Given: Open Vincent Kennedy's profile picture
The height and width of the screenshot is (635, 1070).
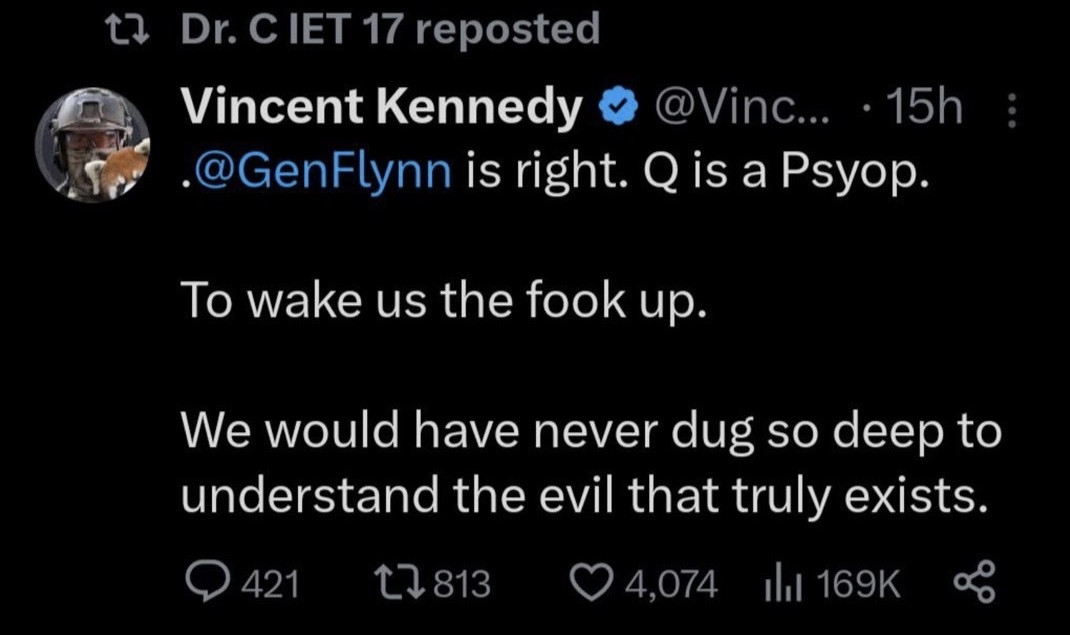Looking at the screenshot, I should [x=93, y=144].
